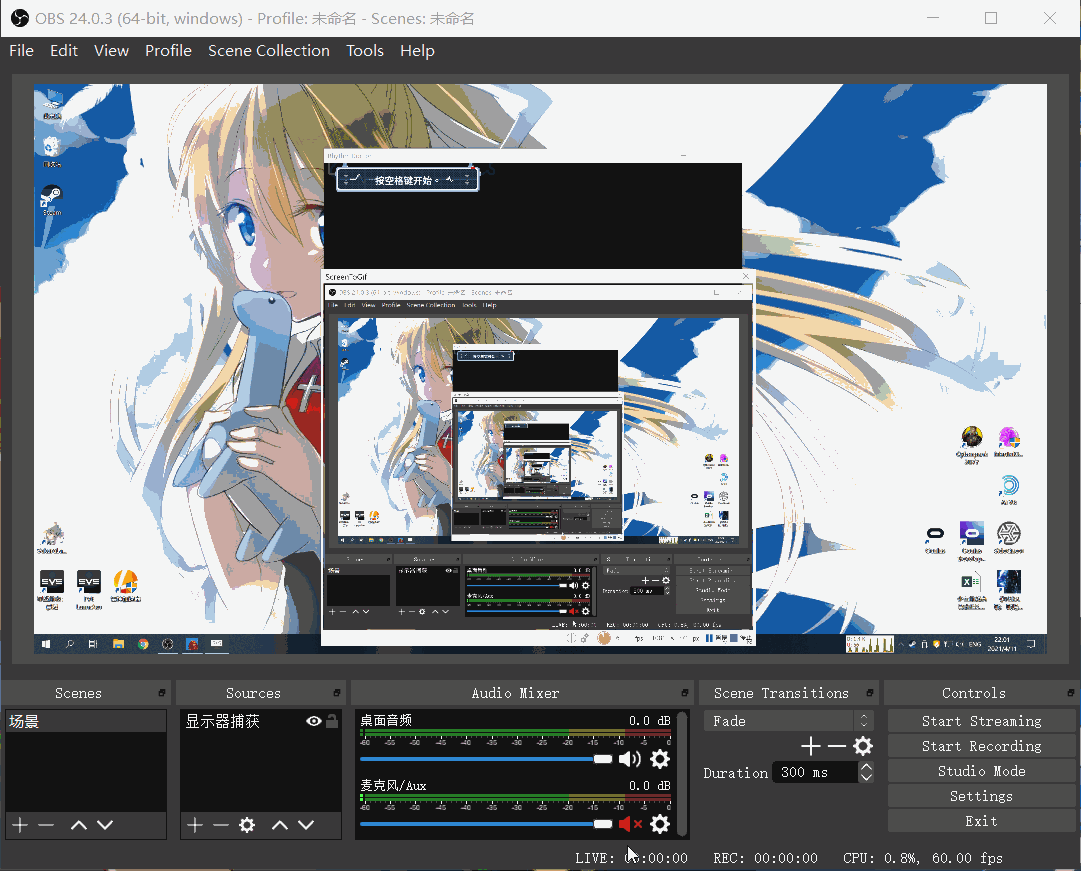Open the View menu
Screen dimensions: 1081x871
(111, 51)
